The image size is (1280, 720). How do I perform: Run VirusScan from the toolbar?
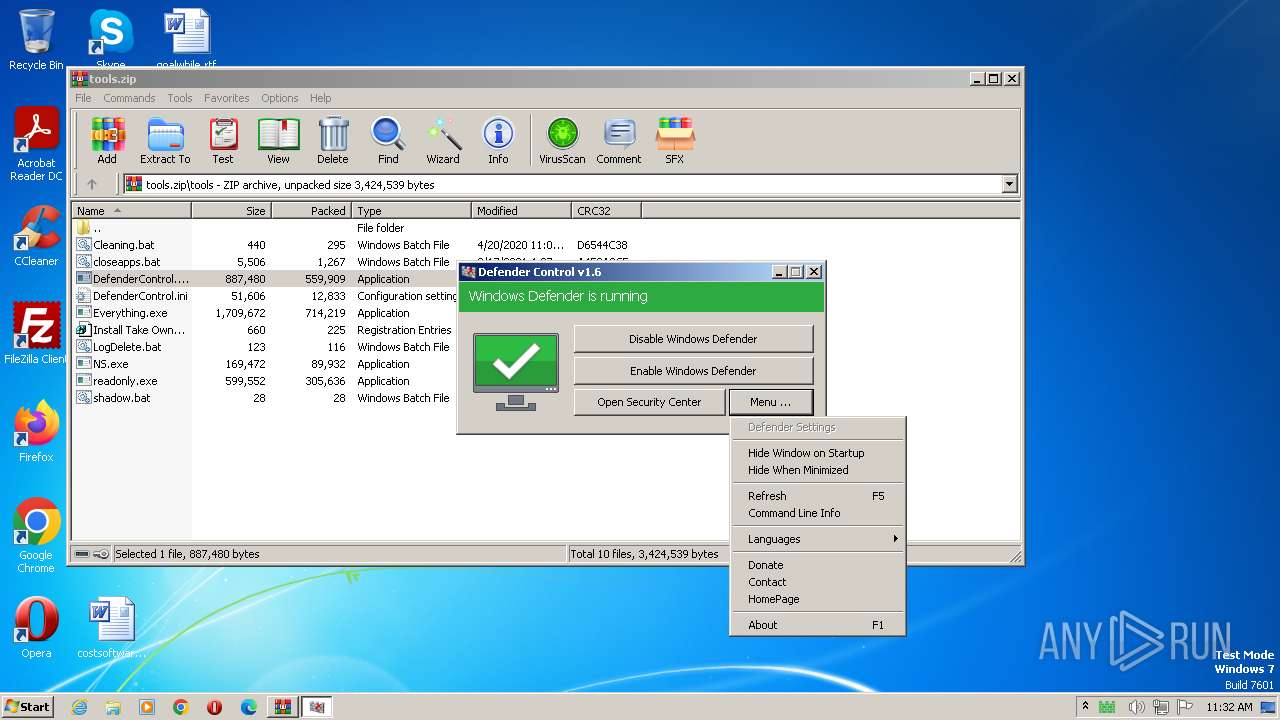coord(562,141)
